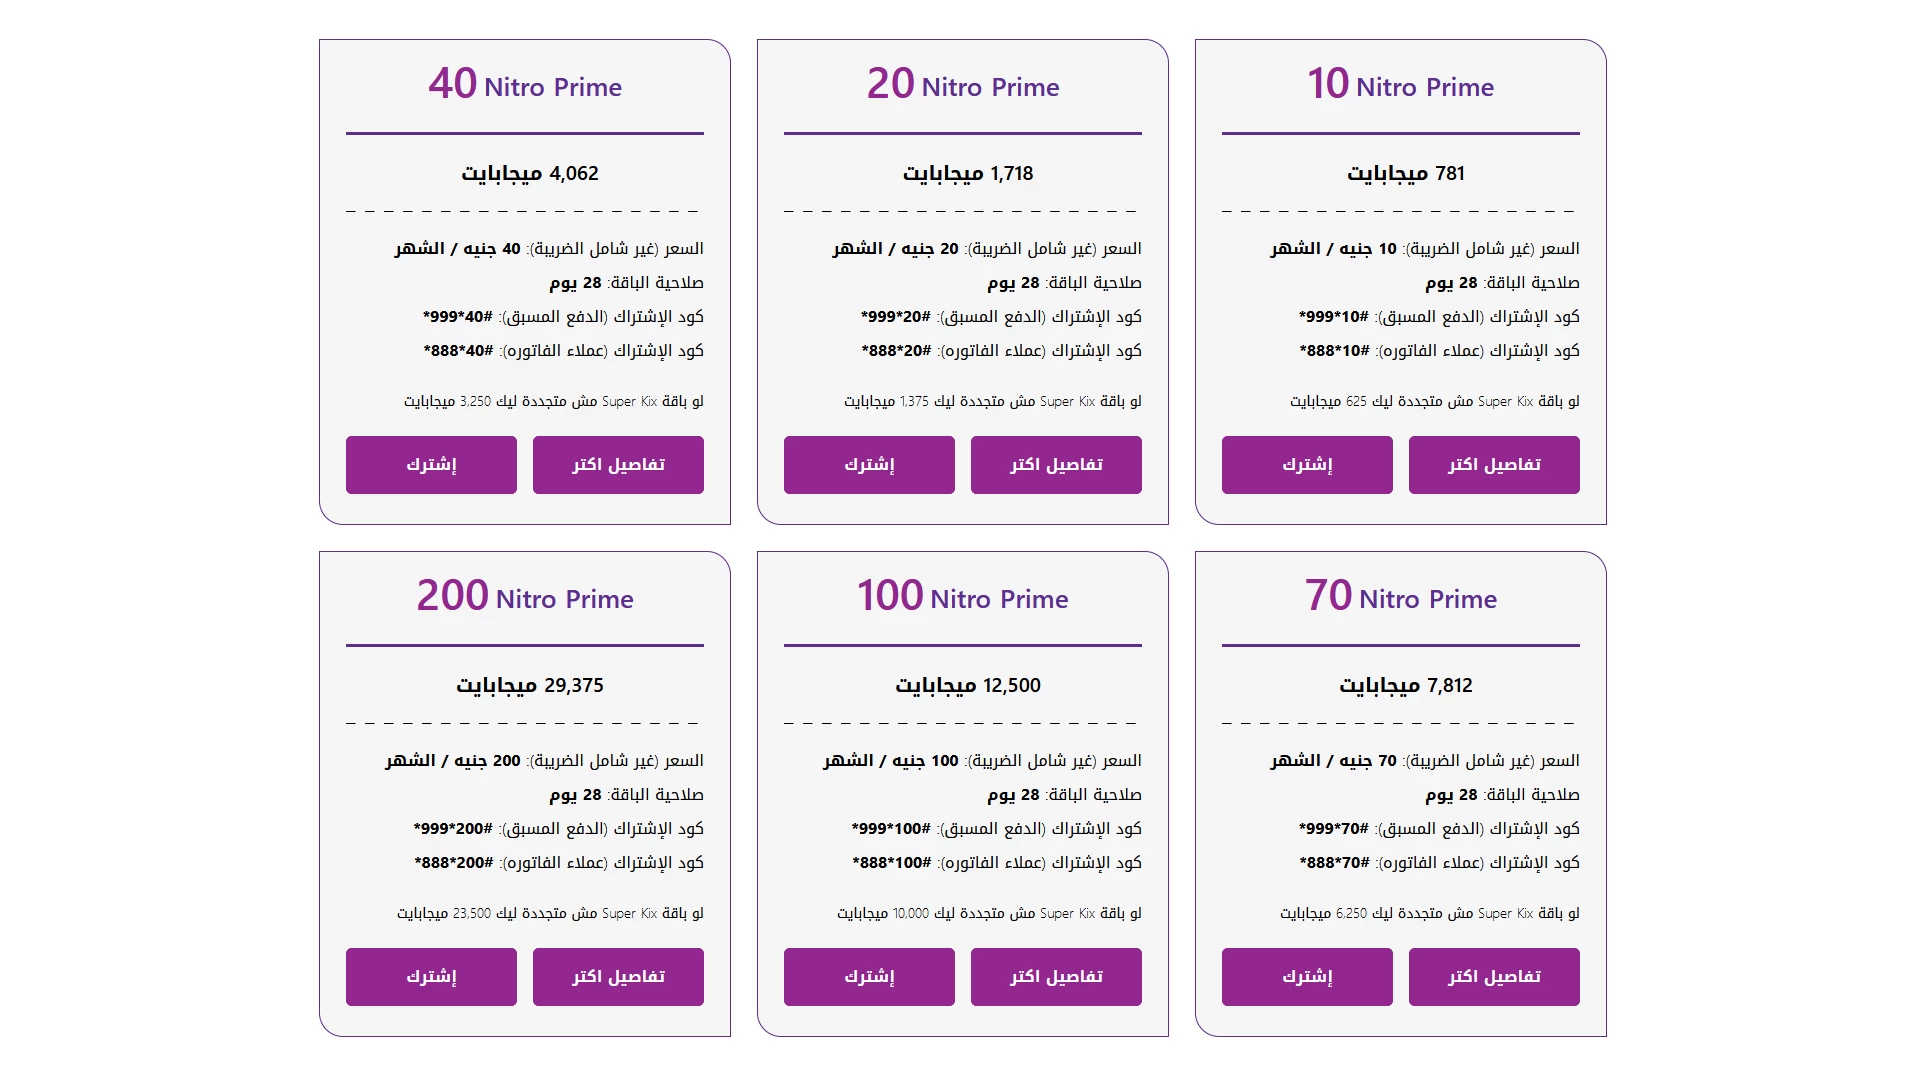Open more details for Nitro Prime 200
1920x1080 pixels.
618,977
